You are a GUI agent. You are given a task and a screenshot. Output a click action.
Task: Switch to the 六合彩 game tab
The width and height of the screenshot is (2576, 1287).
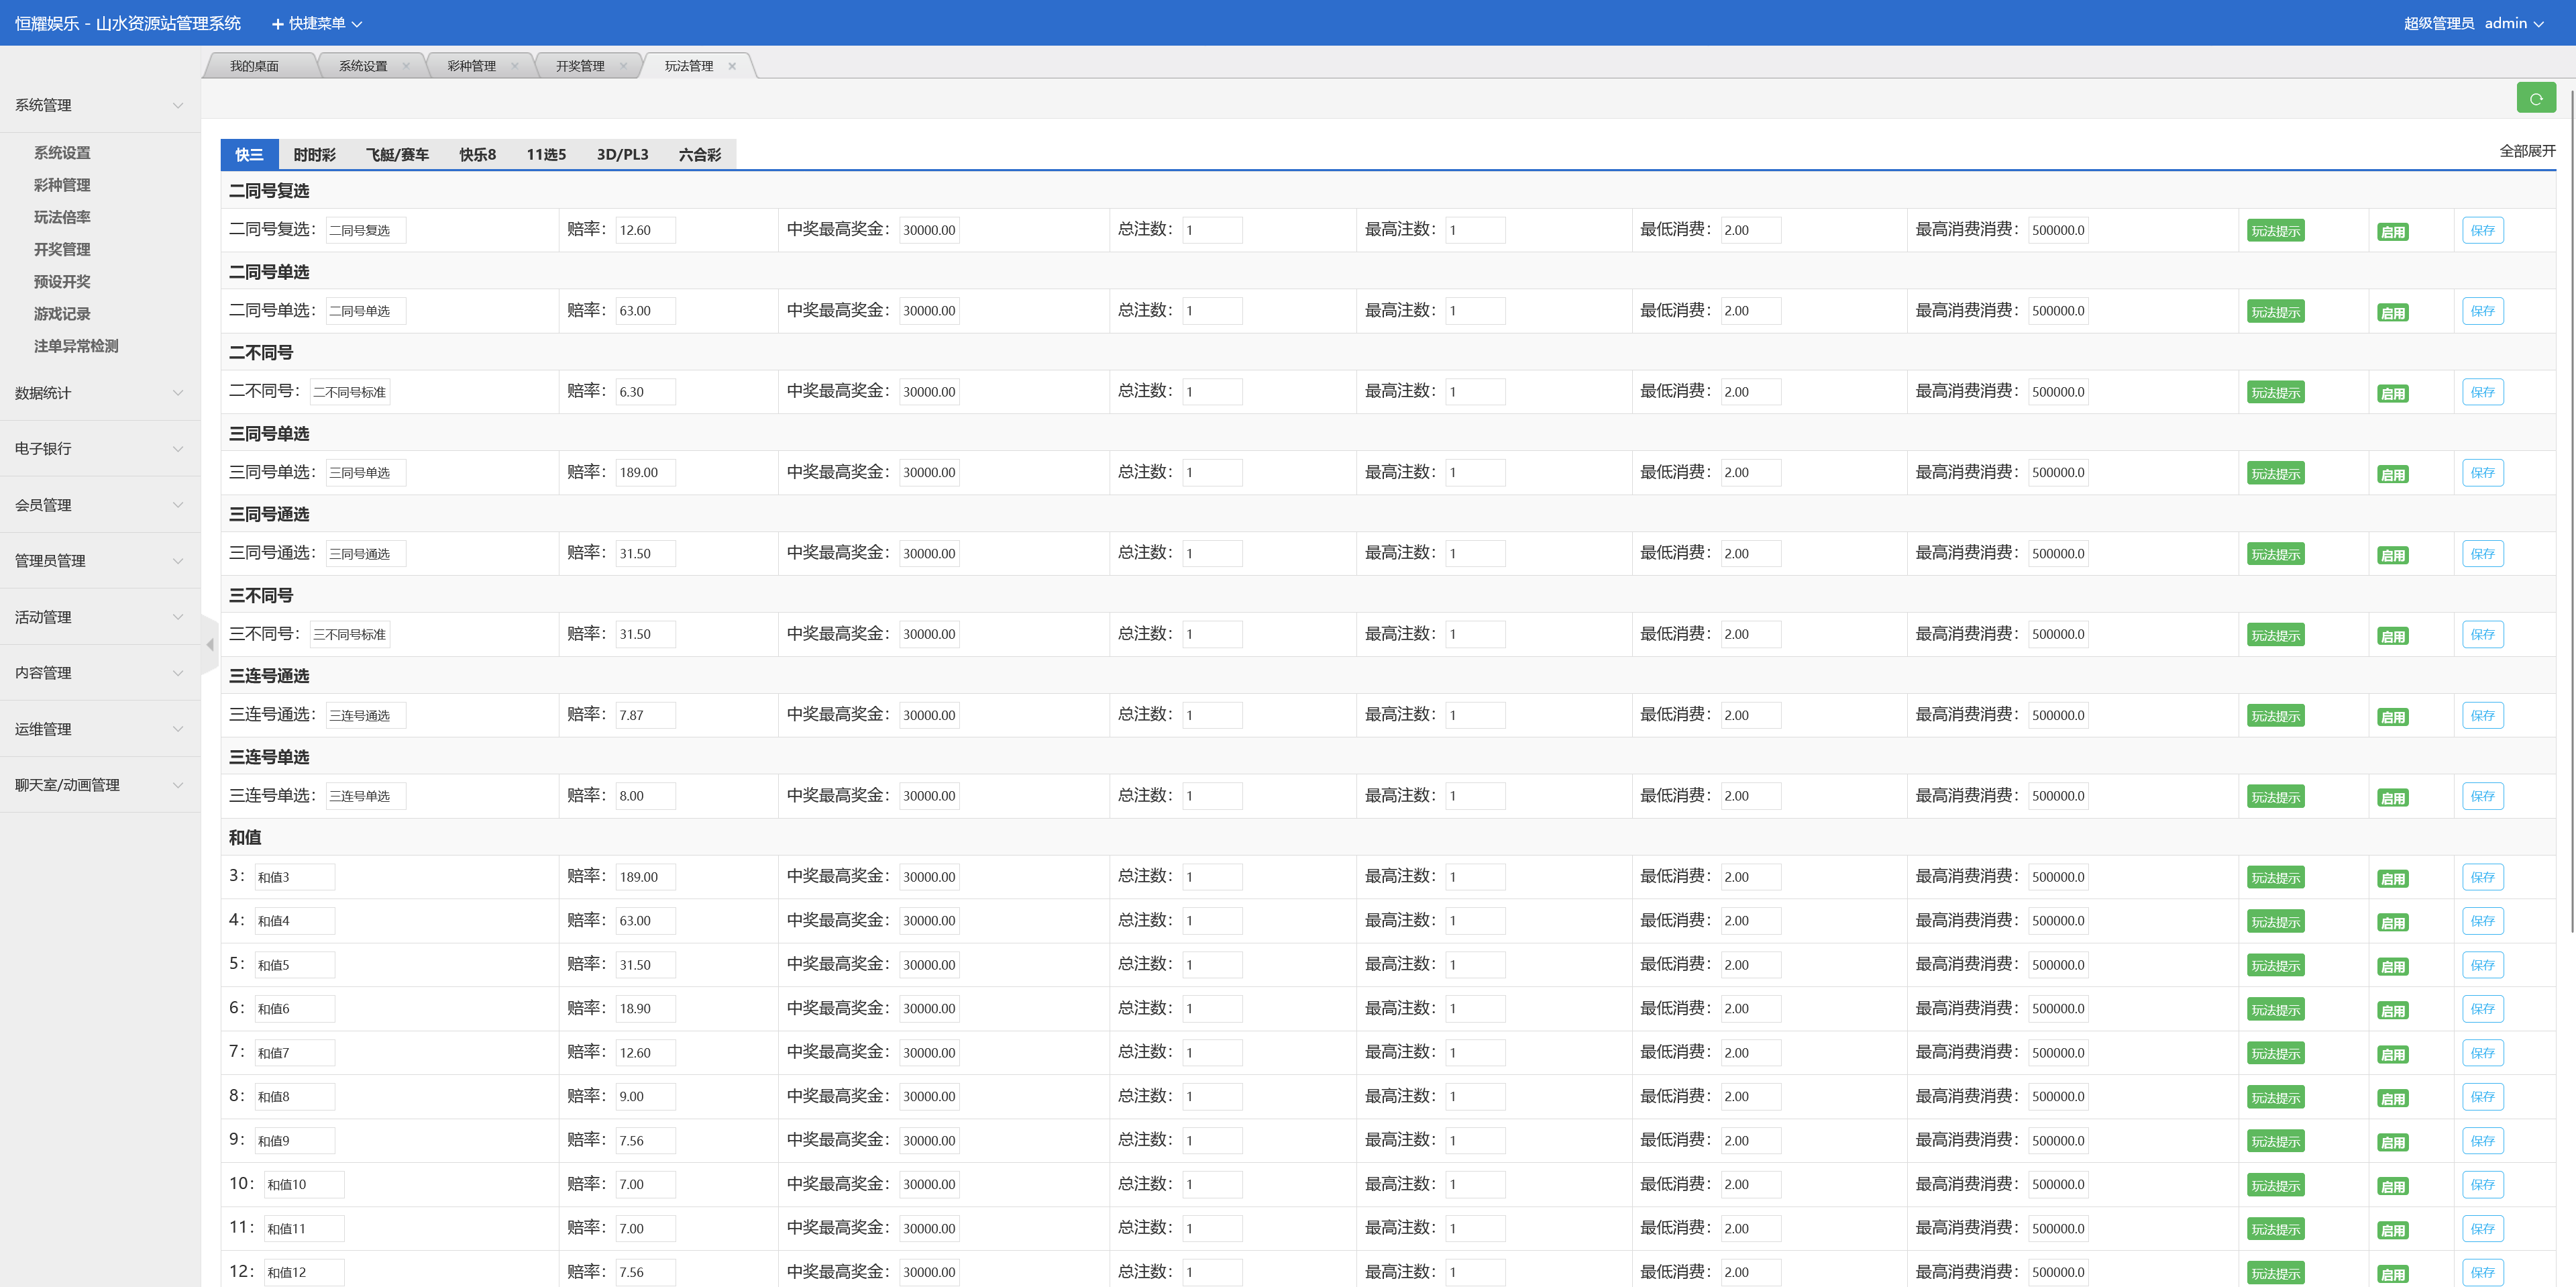[x=699, y=154]
